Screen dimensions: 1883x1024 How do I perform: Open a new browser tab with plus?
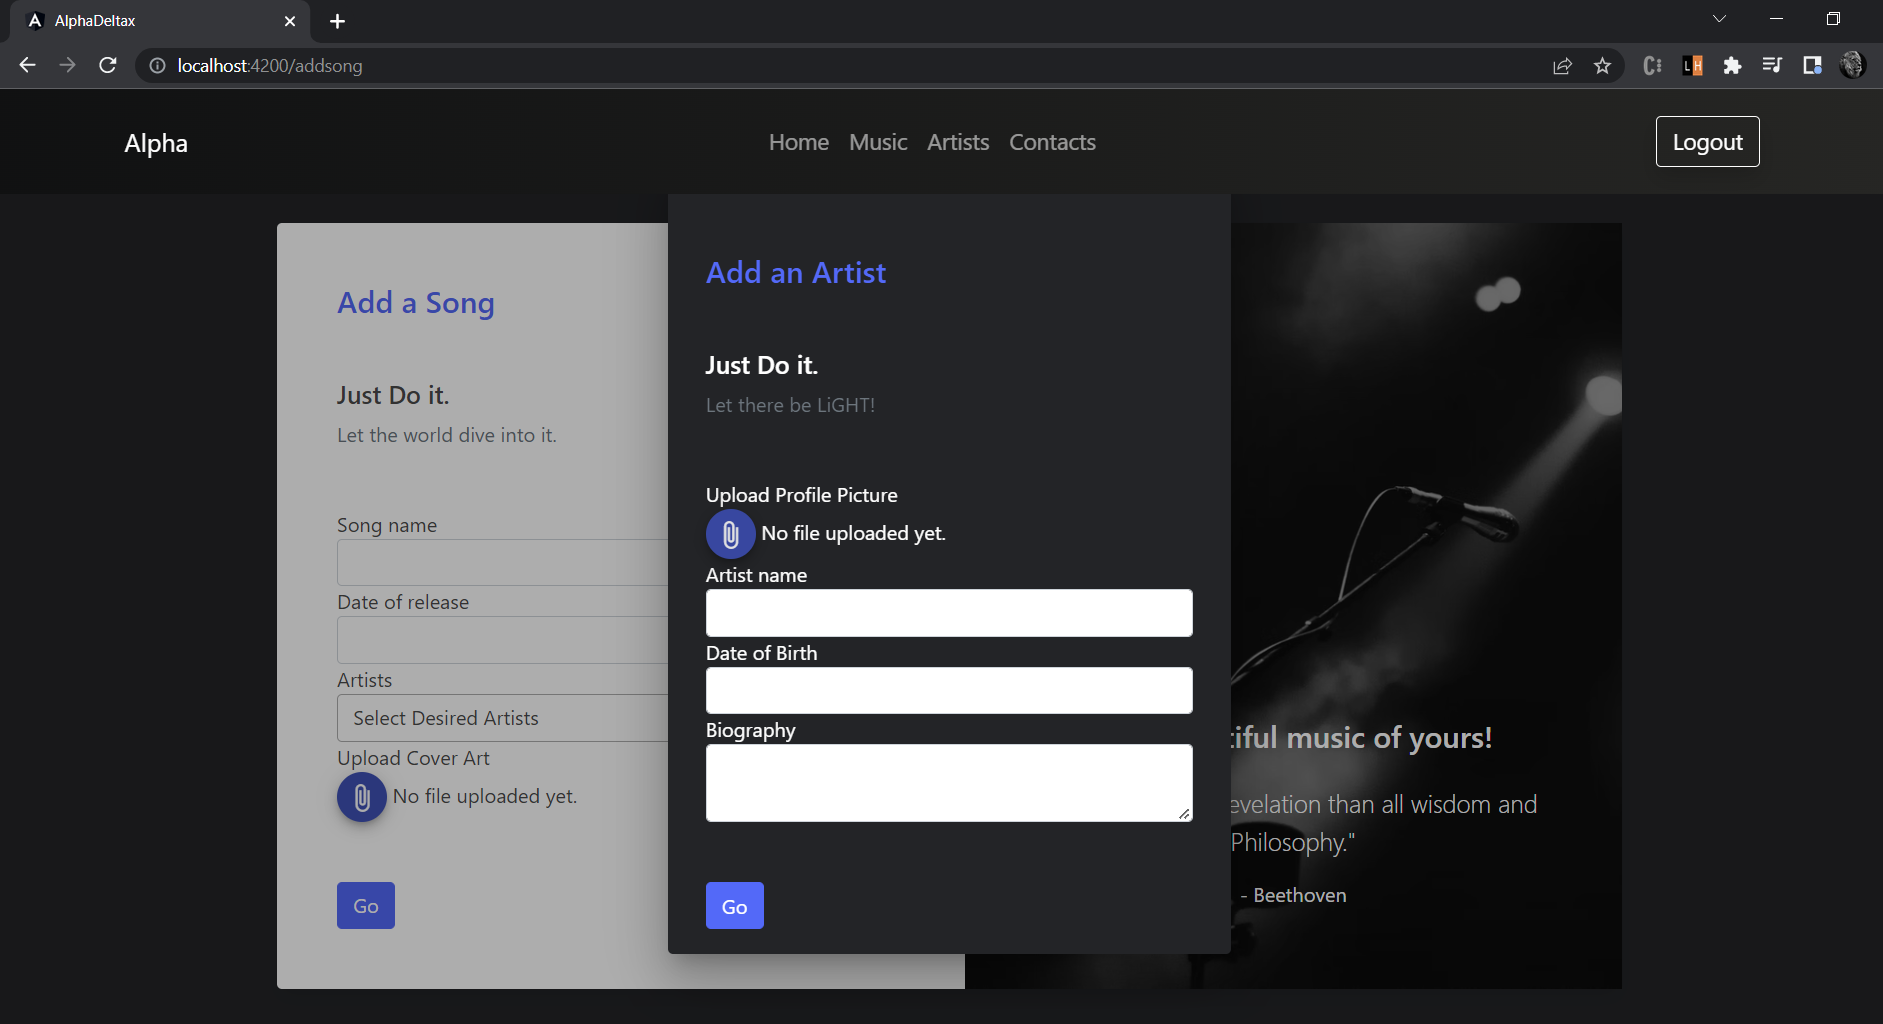337,21
